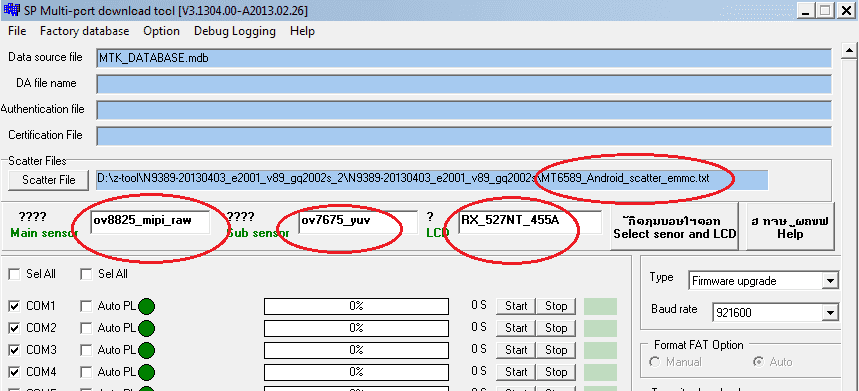
Task: Click the COM2 progress bar
Action: [356, 328]
